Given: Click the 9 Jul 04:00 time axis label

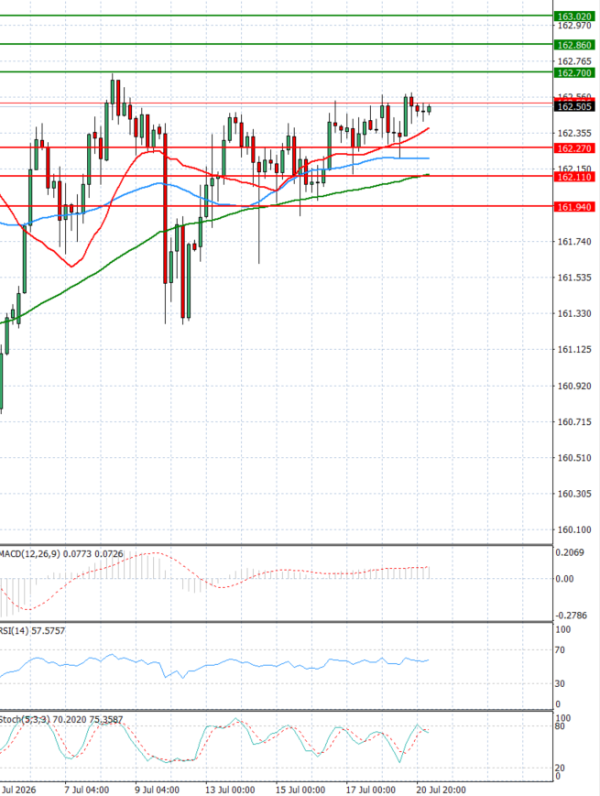Looking at the screenshot, I should [157, 790].
